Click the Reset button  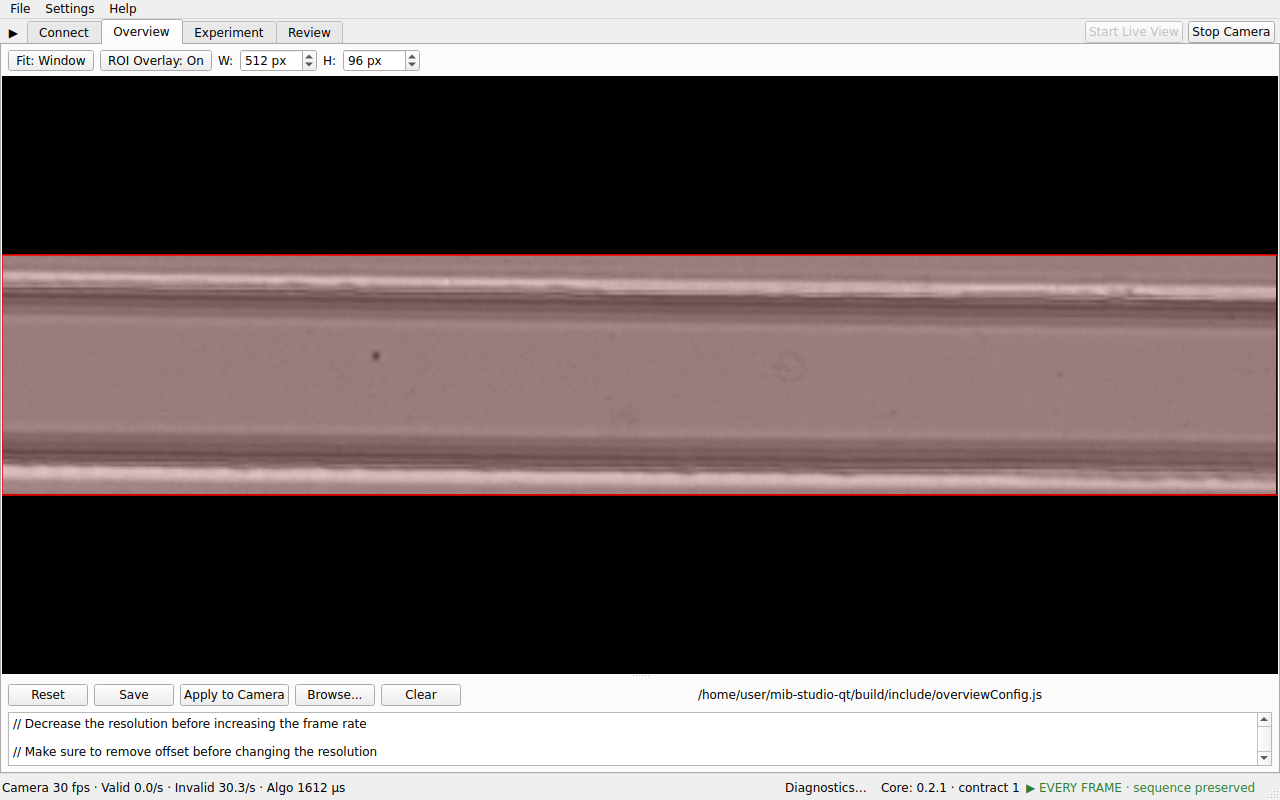48,695
